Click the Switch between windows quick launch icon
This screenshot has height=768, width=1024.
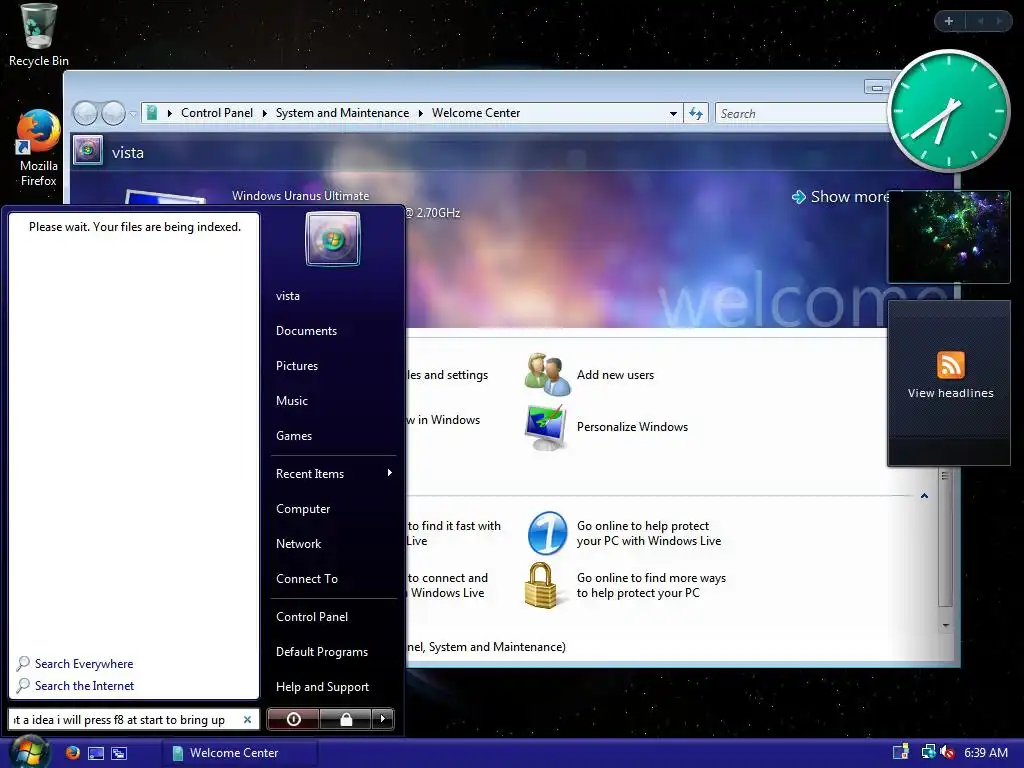[x=119, y=753]
